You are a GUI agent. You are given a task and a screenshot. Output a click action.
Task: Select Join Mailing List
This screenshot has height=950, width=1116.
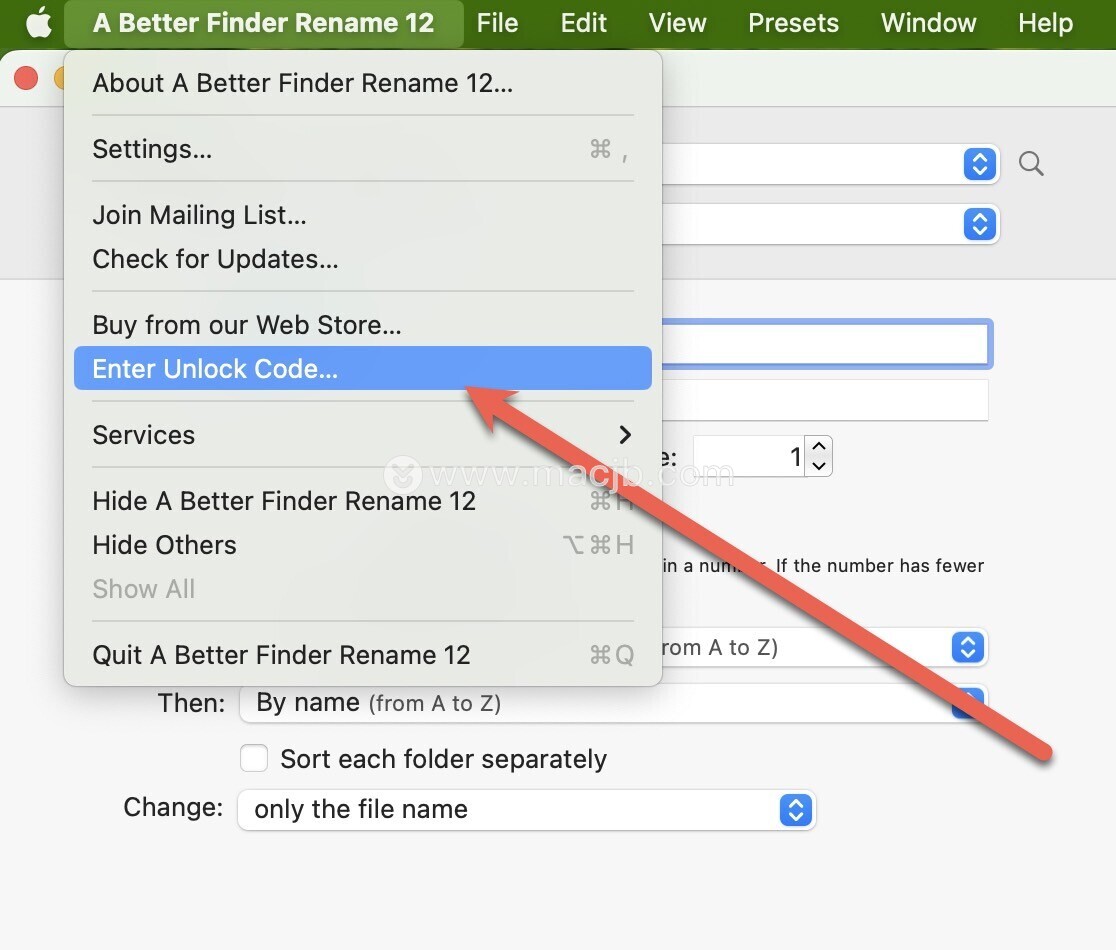point(363,215)
